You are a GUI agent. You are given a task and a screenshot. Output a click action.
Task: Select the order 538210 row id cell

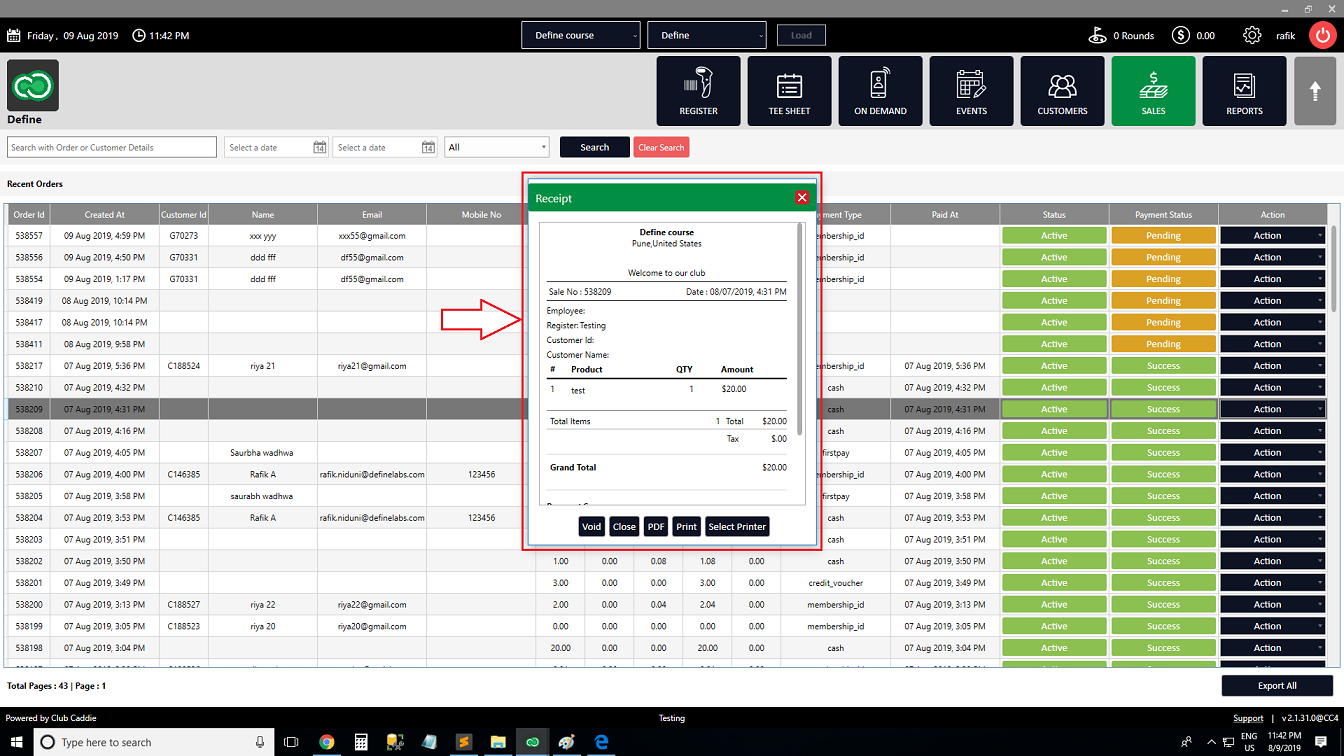coord(29,388)
